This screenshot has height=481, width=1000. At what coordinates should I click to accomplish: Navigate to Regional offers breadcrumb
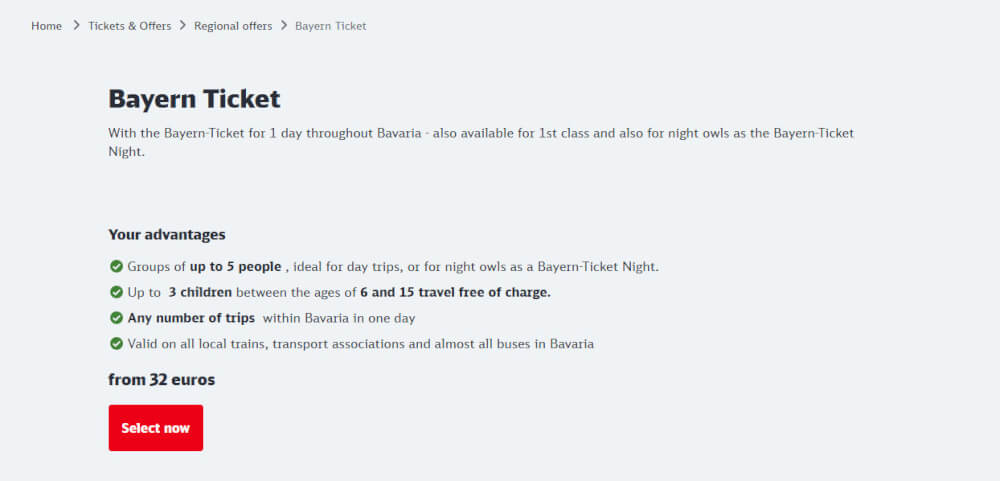click(233, 26)
